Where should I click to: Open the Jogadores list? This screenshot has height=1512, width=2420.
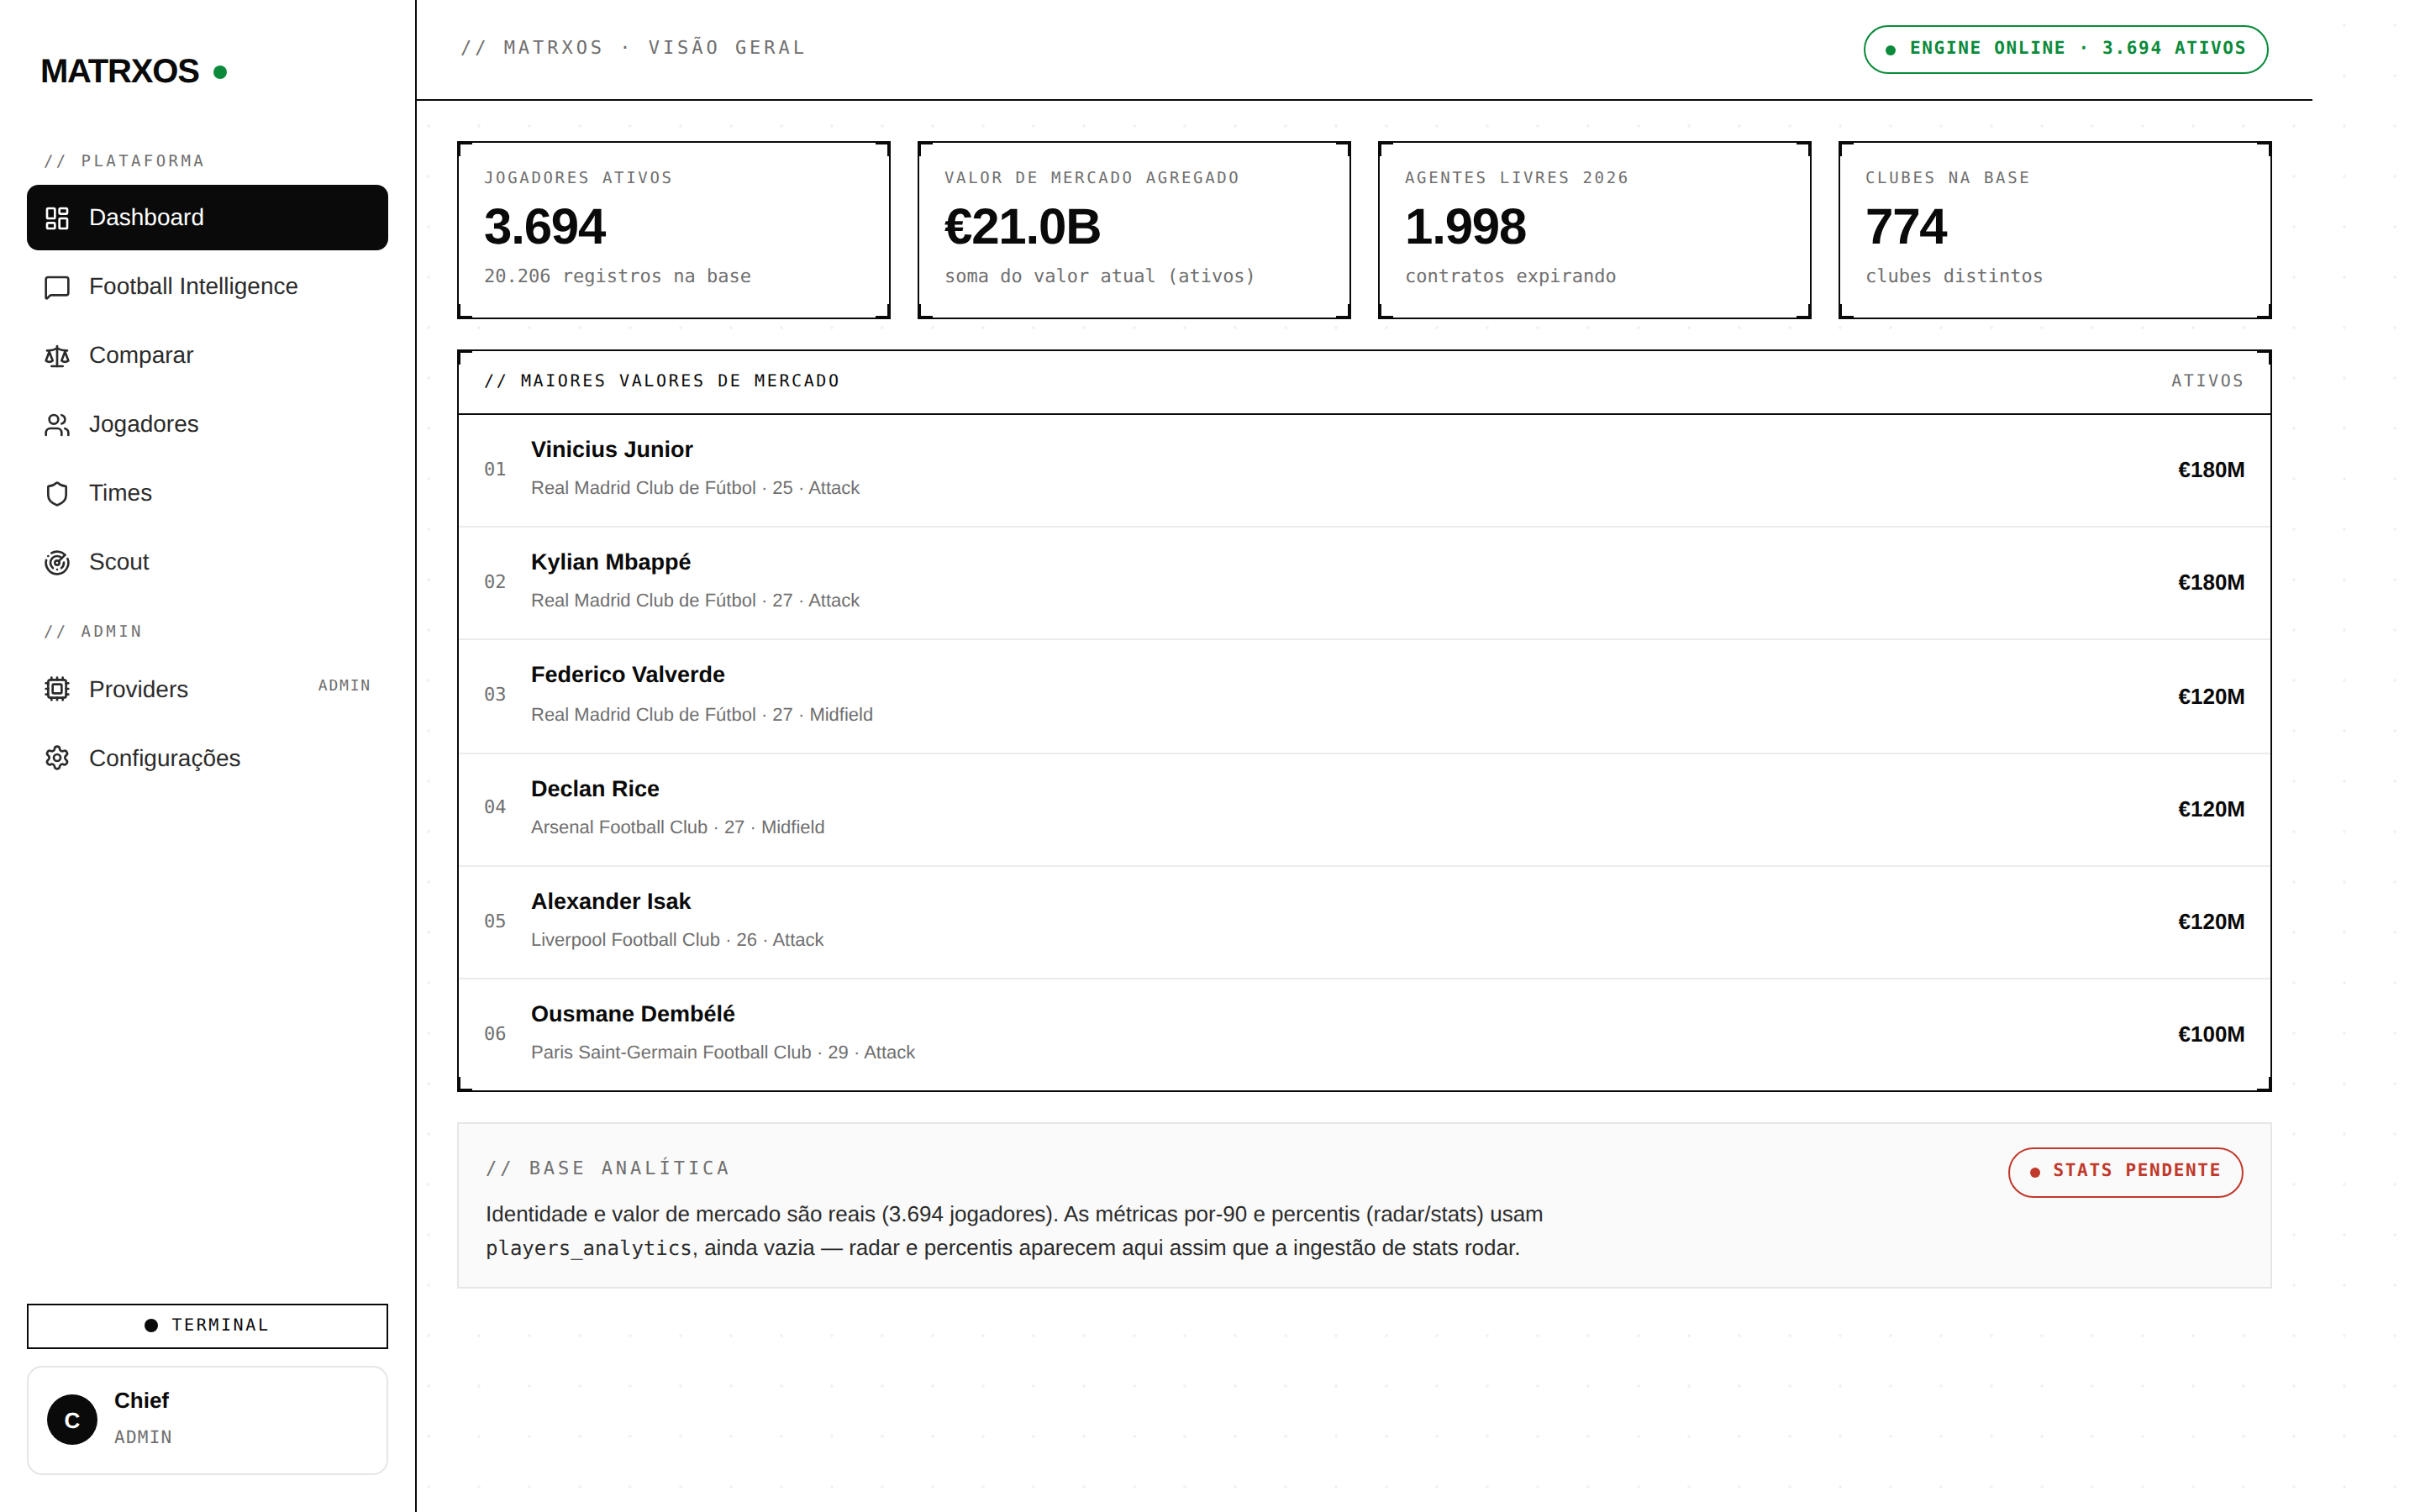pyautogui.click(x=207, y=425)
